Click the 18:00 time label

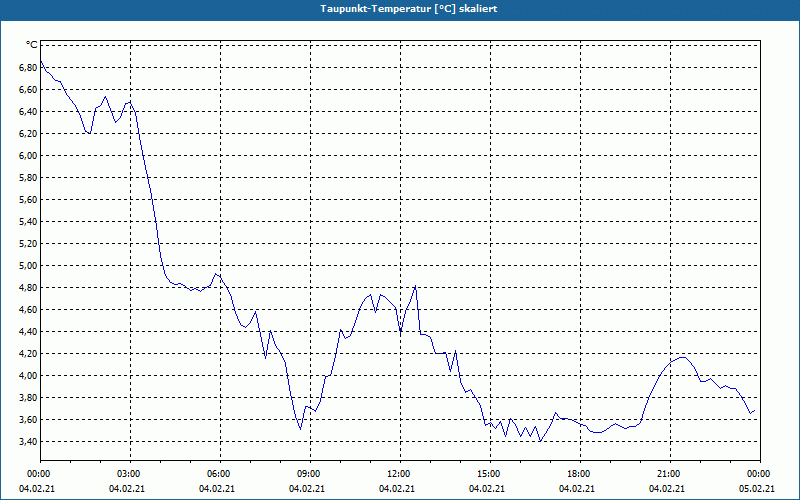coord(577,474)
